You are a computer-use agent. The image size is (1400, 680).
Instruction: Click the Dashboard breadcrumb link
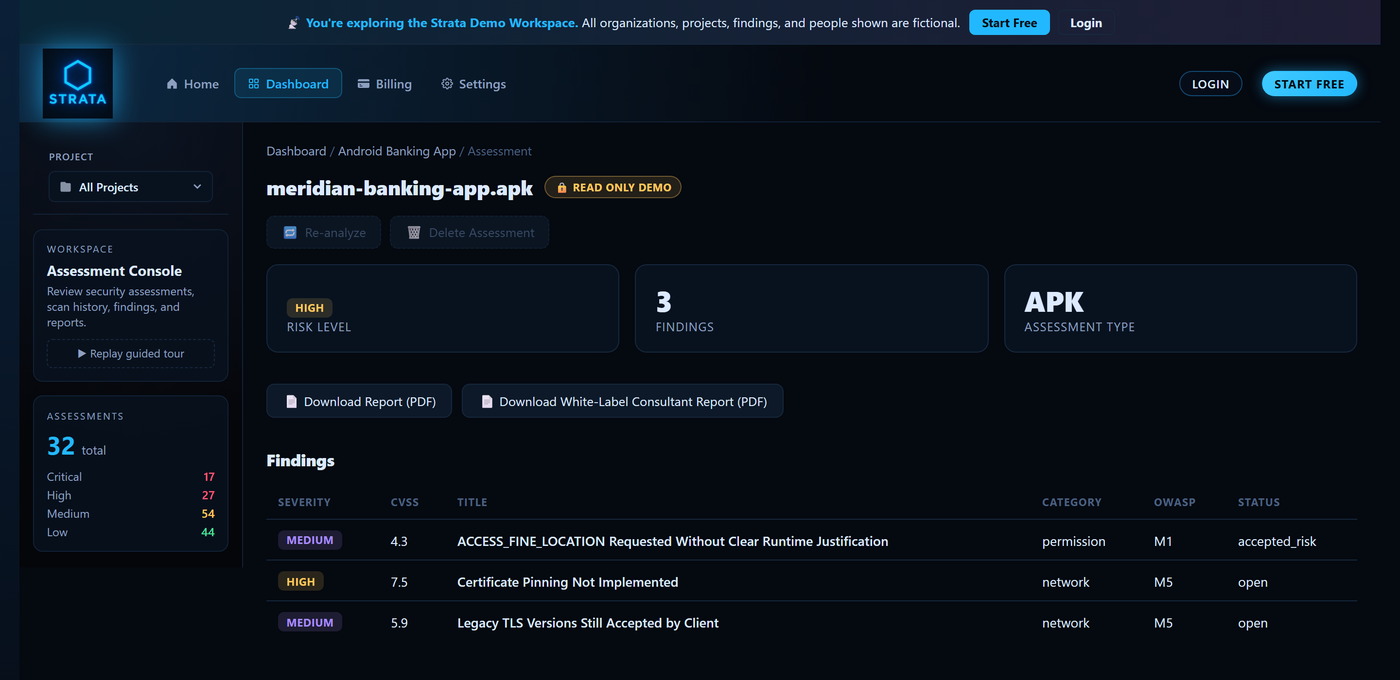tap(296, 151)
